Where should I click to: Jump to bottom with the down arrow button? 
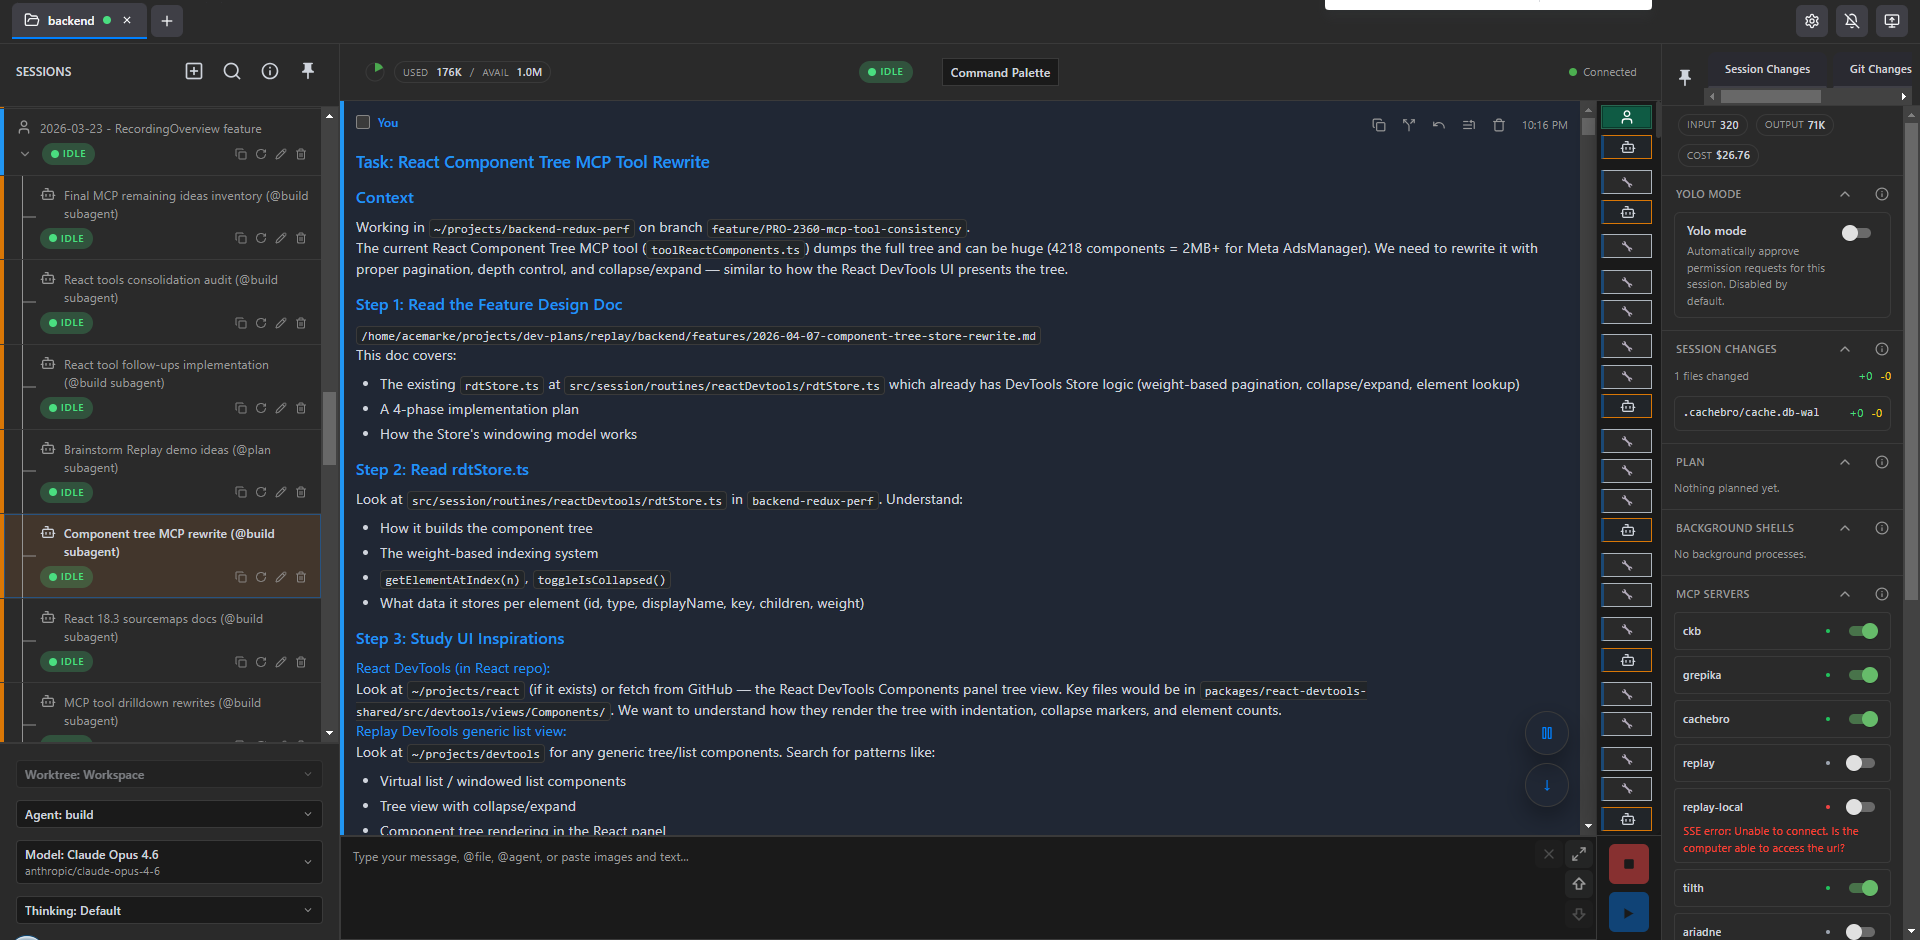click(x=1547, y=785)
